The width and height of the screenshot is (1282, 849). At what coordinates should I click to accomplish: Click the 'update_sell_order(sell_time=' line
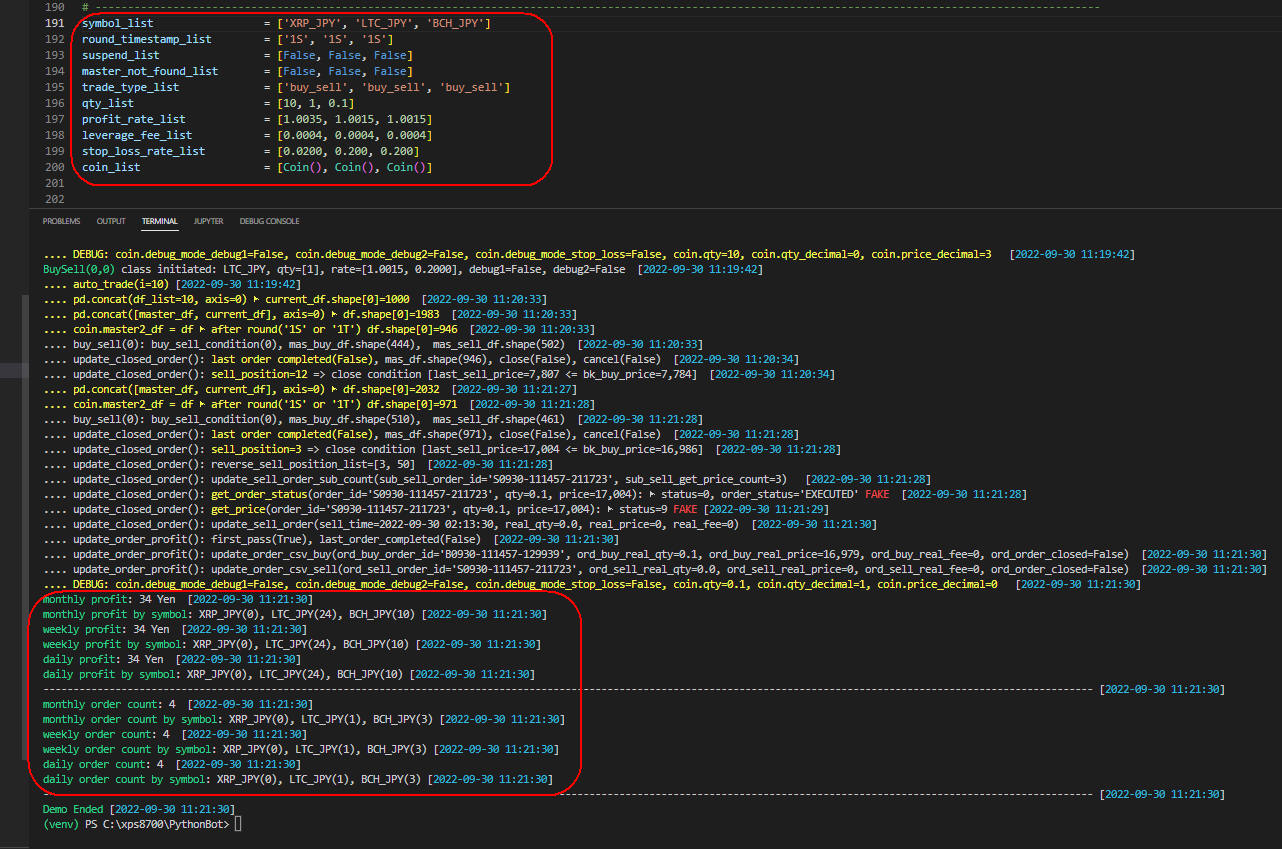(x=459, y=524)
